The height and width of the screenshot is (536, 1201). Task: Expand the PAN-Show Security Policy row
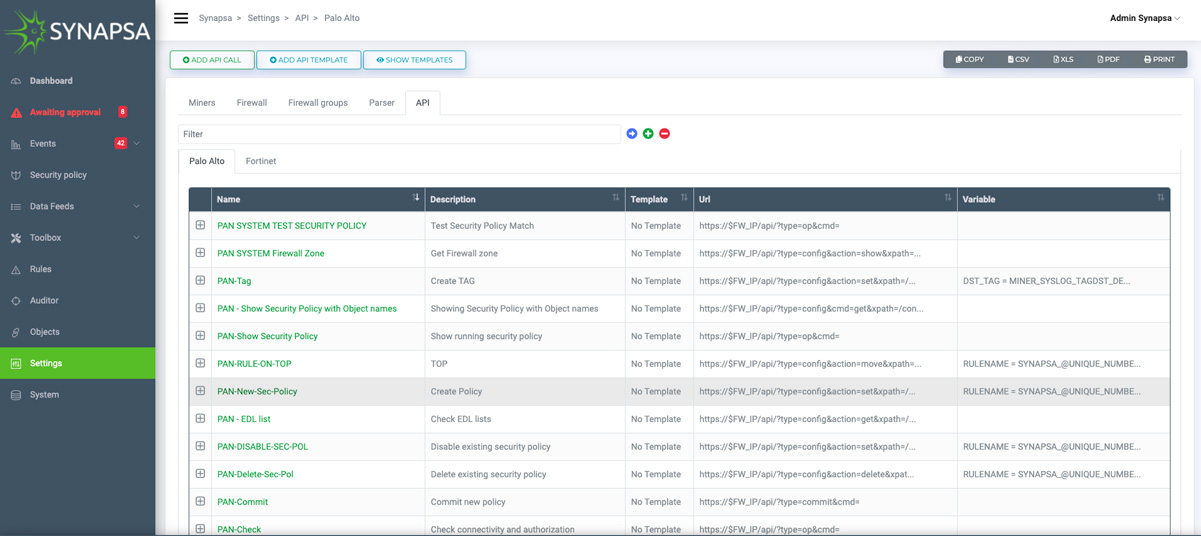point(200,336)
